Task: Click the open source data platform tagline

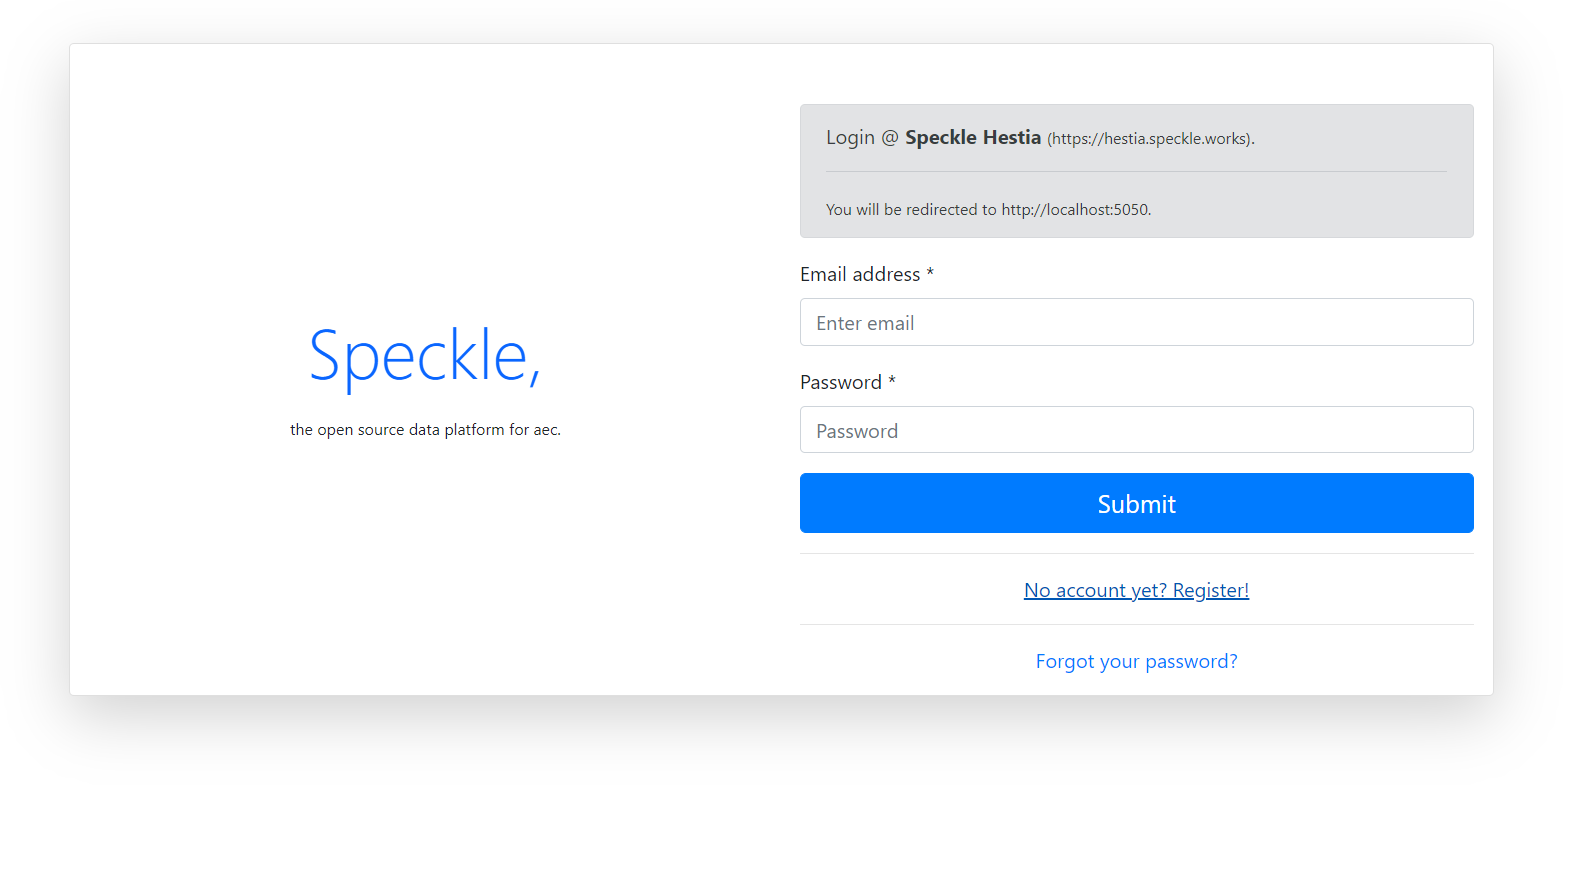Action: [x=425, y=429]
